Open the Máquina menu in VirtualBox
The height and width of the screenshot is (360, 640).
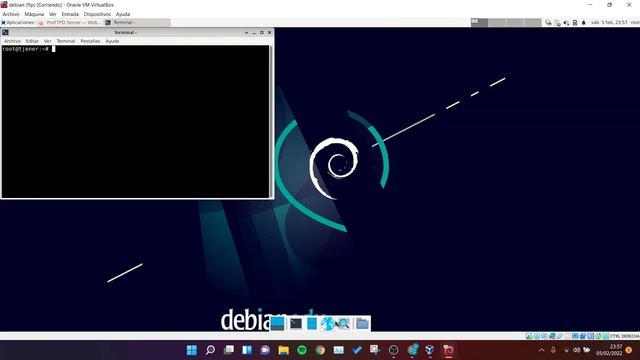pos(34,14)
